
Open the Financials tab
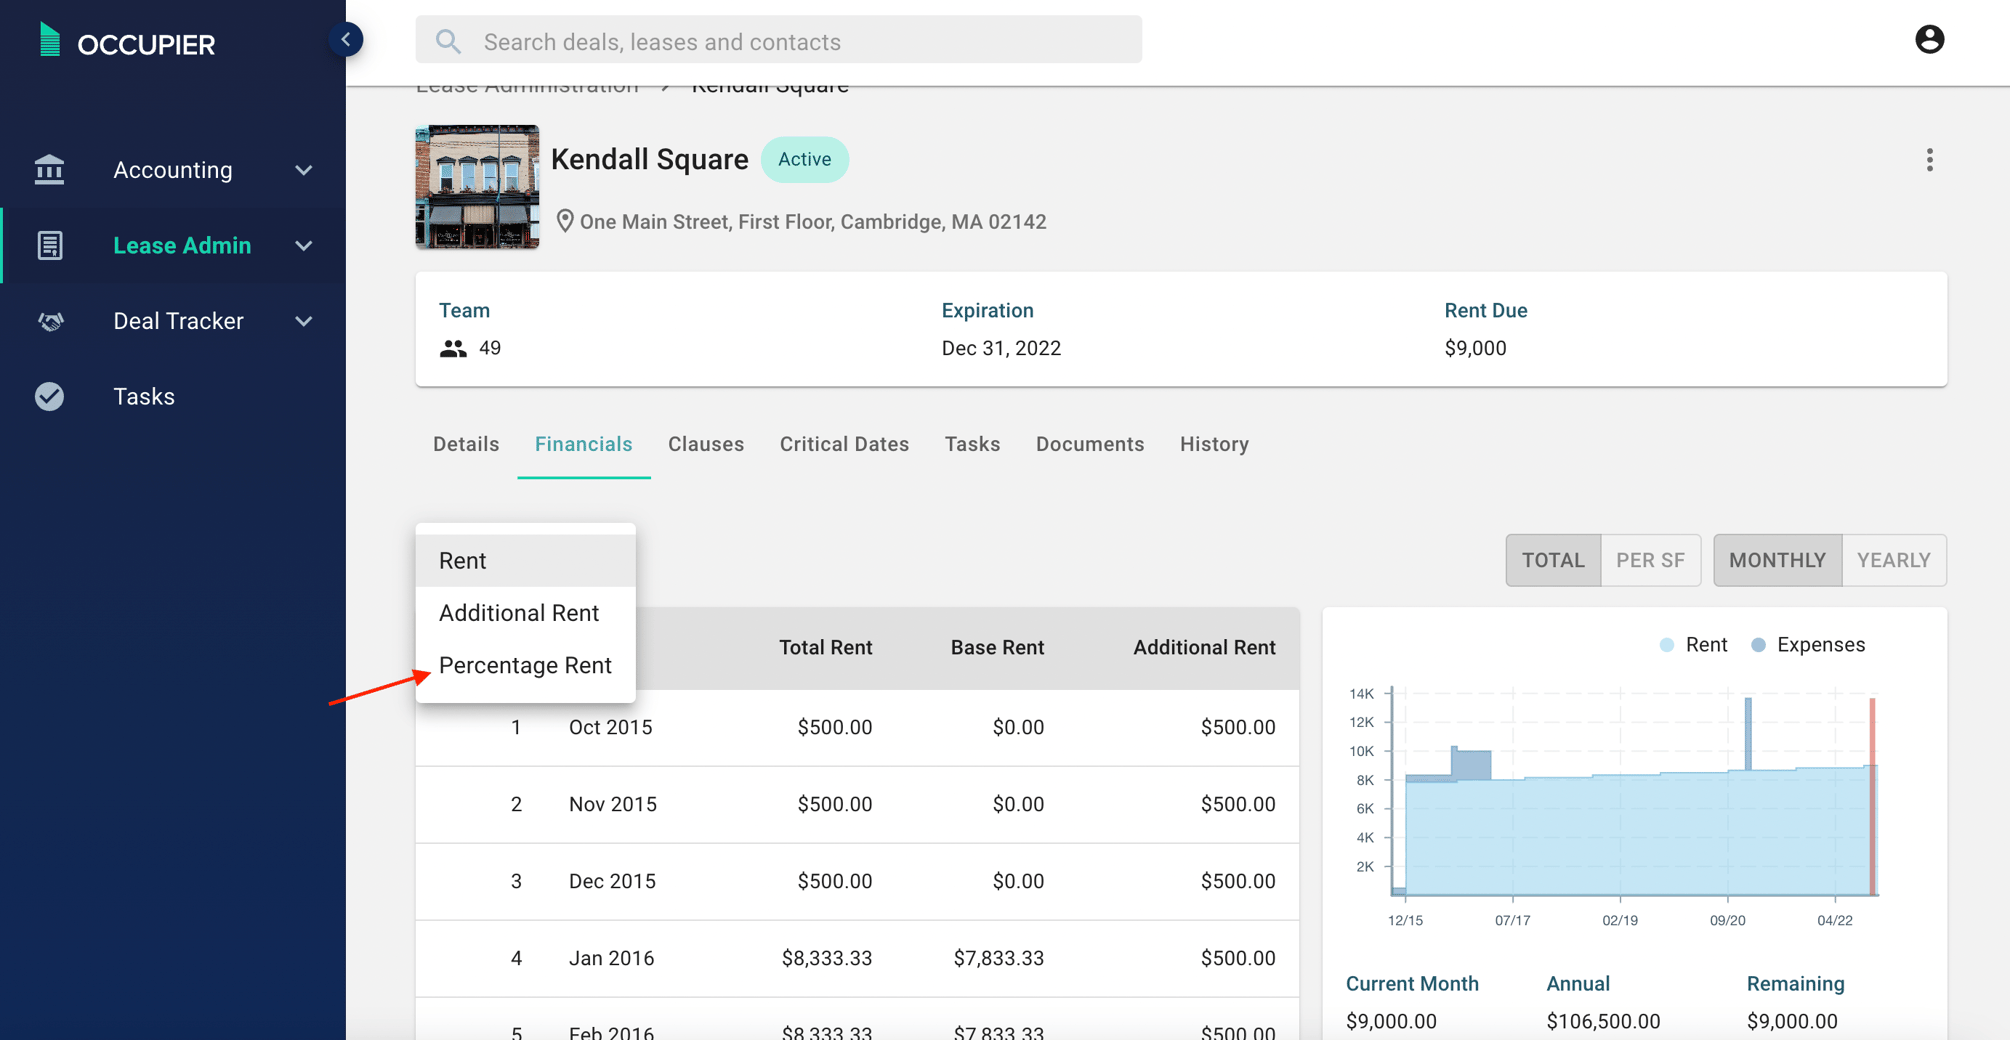[583, 444]
